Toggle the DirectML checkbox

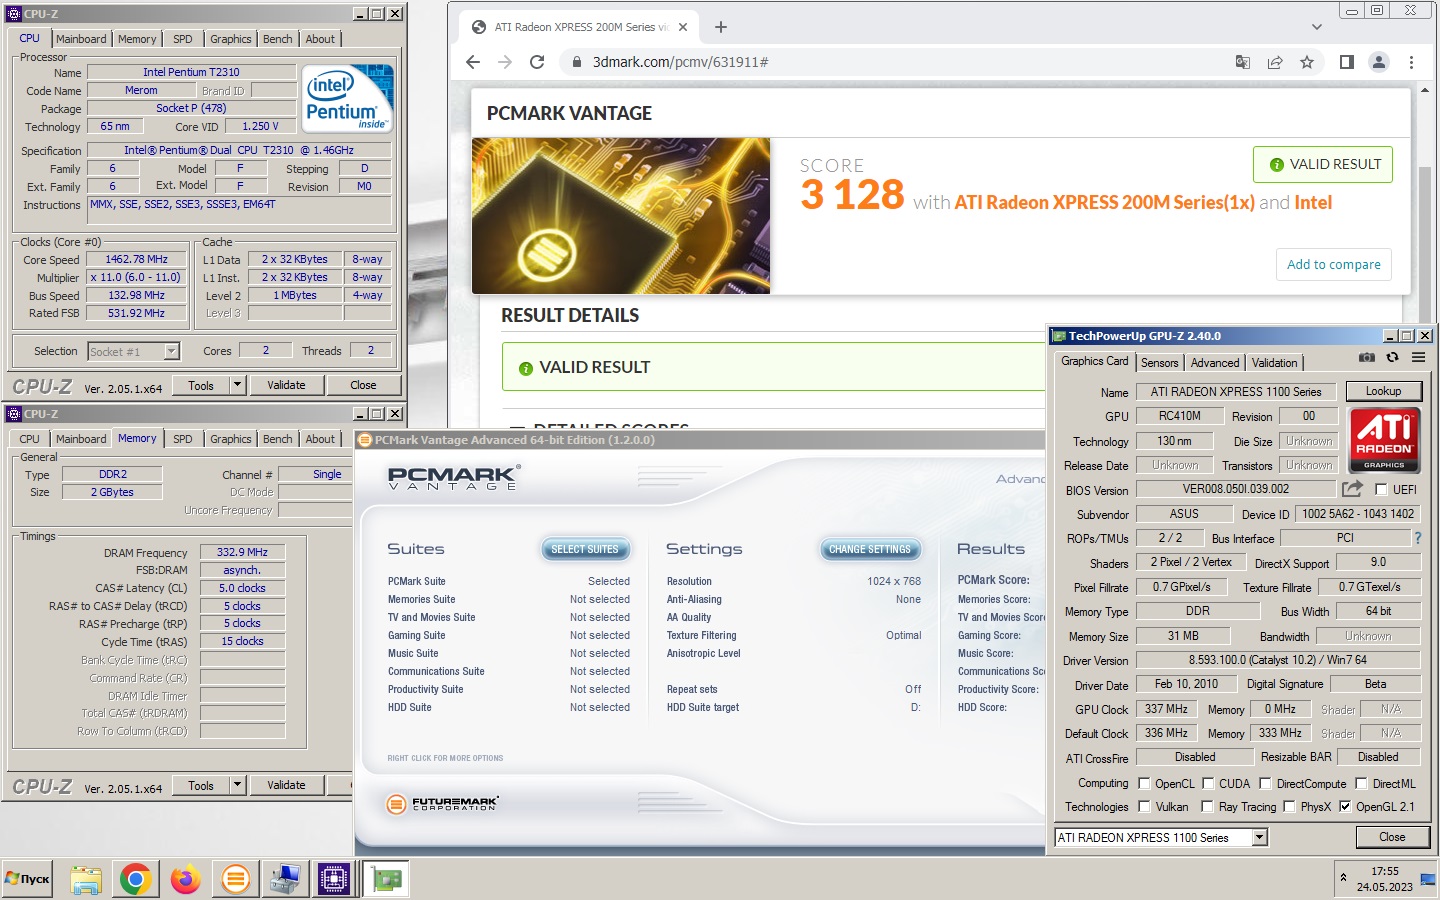pyautogui.click(x=1361, y=783)
